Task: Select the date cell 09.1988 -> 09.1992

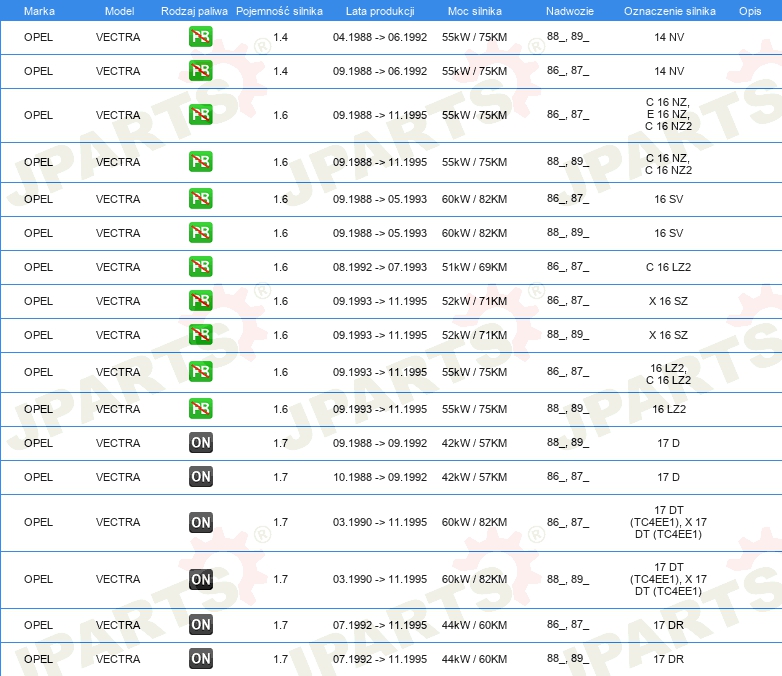Action: (x=380, y=443)
